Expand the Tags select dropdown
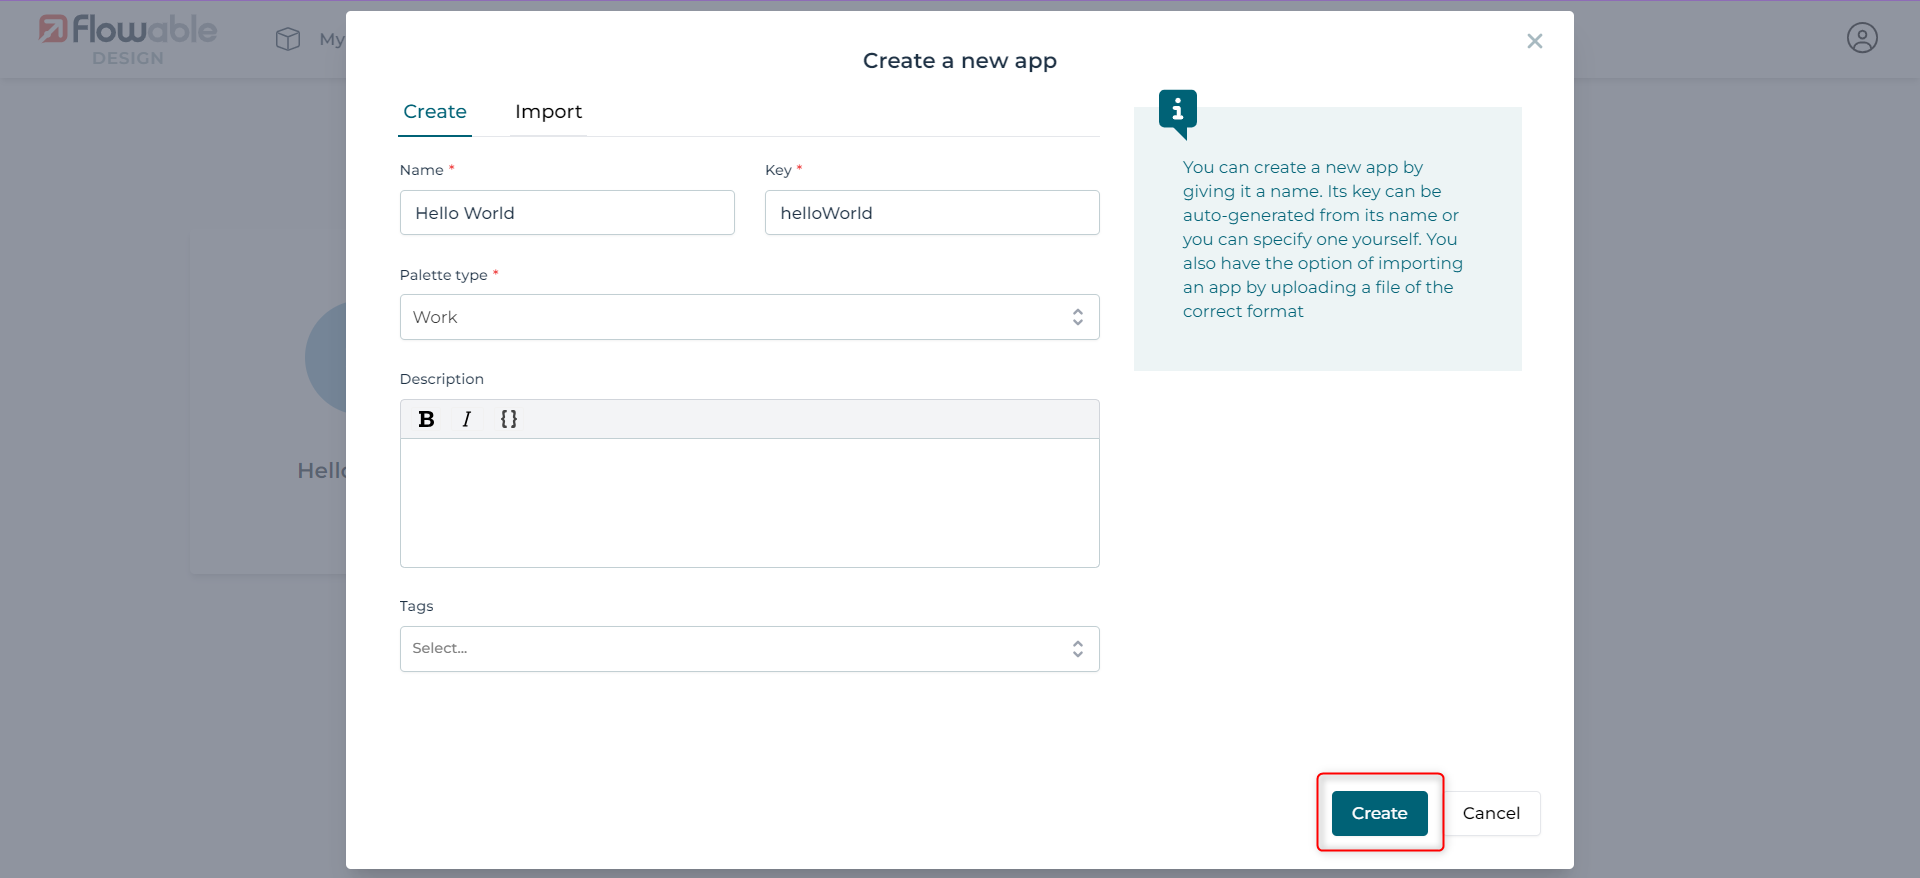 coord(735,649)
